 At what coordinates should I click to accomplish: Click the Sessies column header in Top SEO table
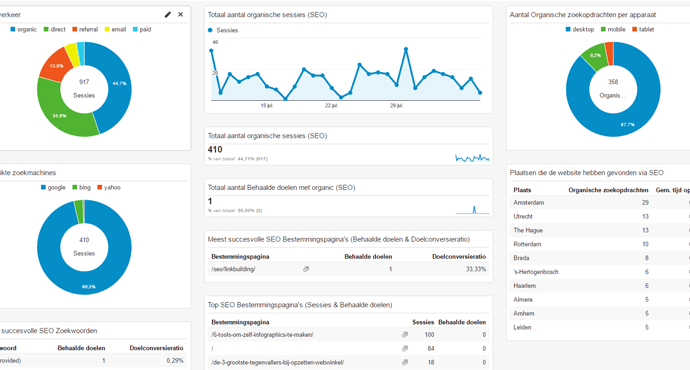(x=423, y=322)
